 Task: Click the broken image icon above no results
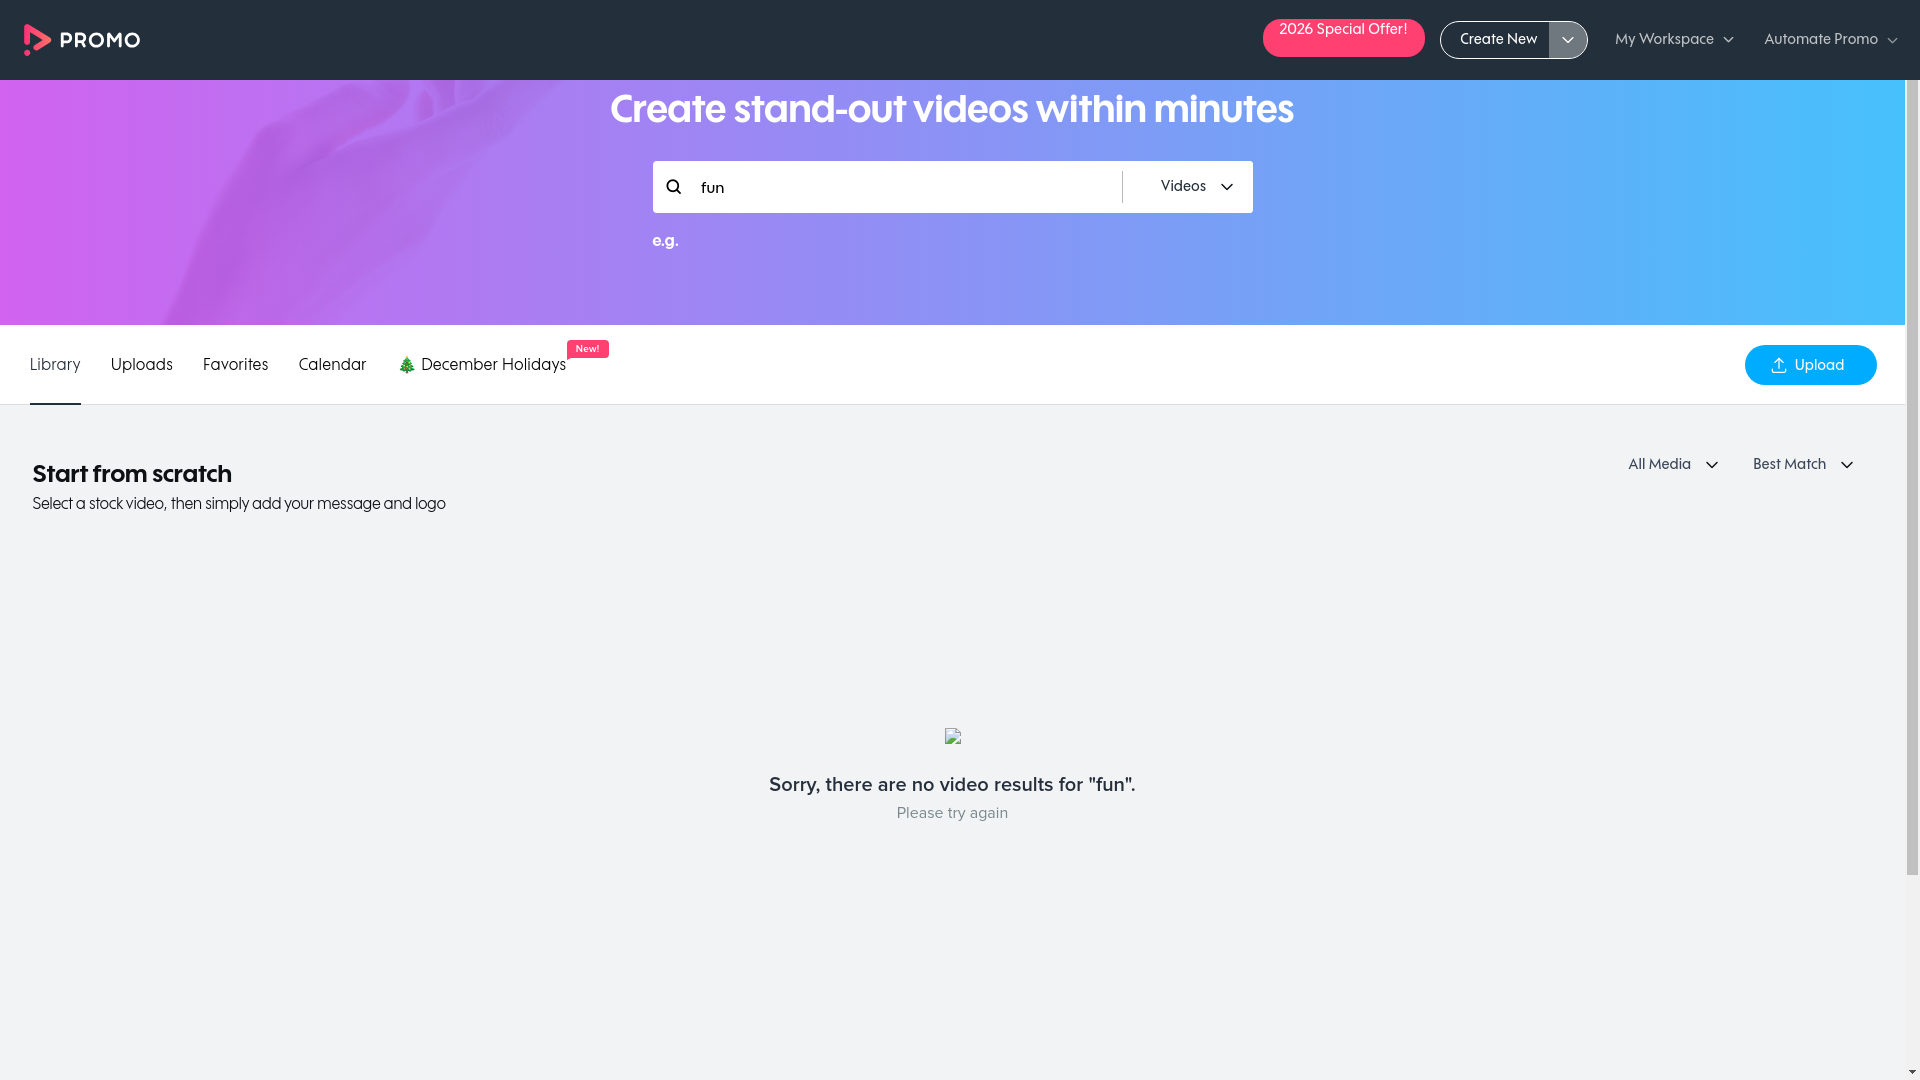tap(953, 737)
